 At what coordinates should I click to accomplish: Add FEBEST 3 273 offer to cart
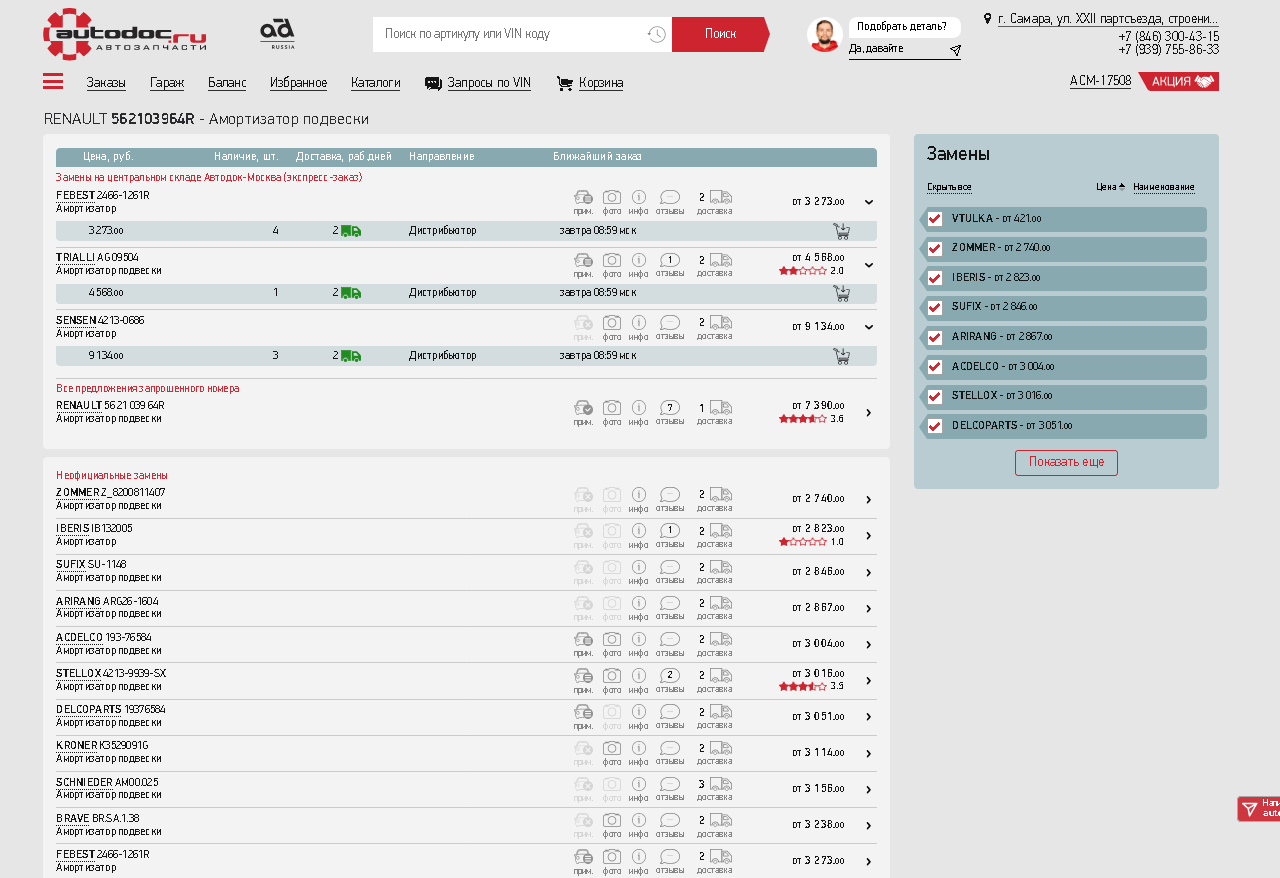coord(841,231)
